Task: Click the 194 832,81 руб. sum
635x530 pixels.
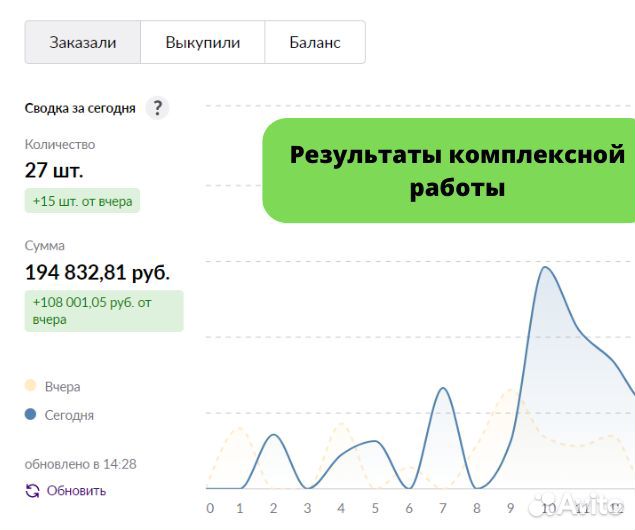Action: 97,272
